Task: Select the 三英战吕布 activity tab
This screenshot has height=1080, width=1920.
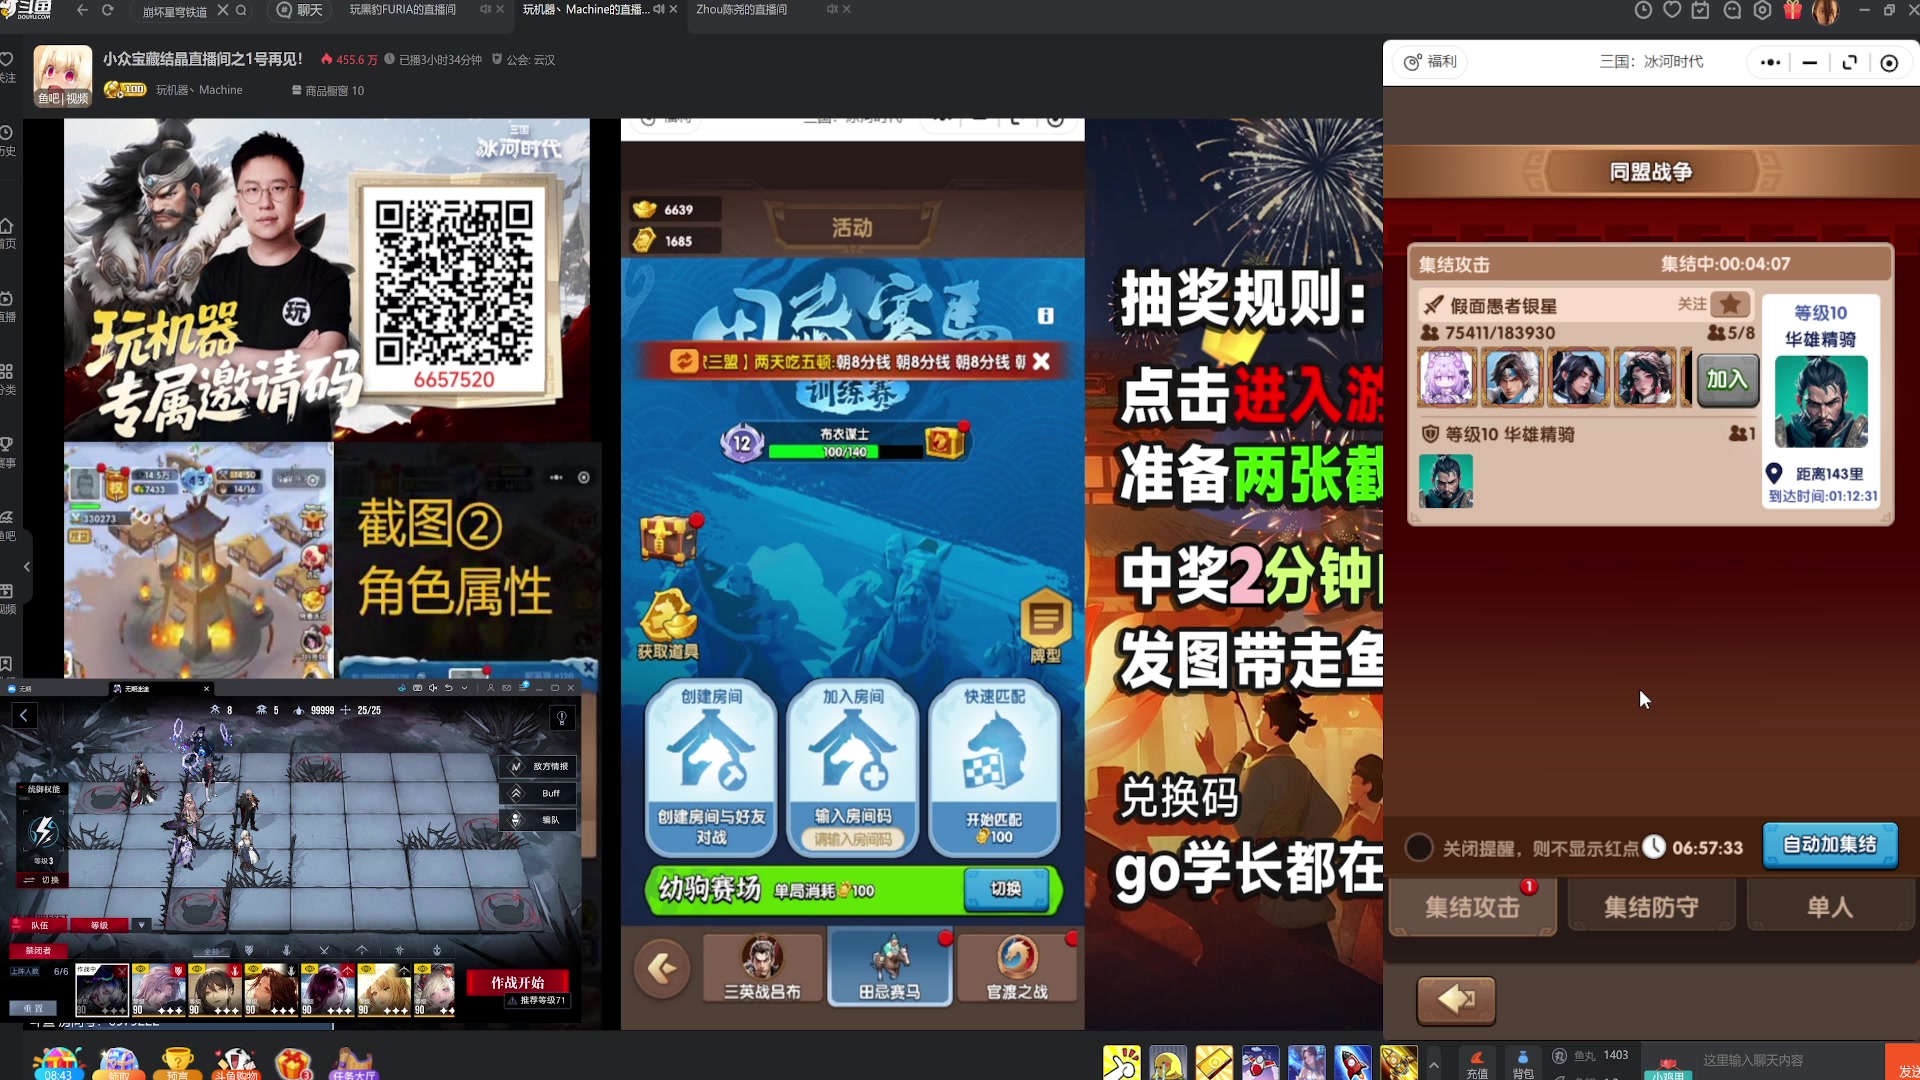Action: point(762,968)
